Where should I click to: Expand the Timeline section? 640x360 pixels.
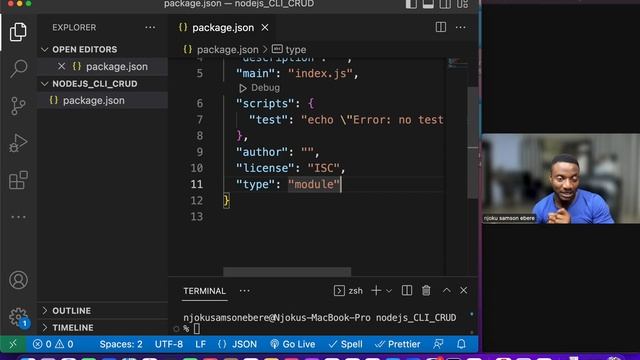pos(73,327)
